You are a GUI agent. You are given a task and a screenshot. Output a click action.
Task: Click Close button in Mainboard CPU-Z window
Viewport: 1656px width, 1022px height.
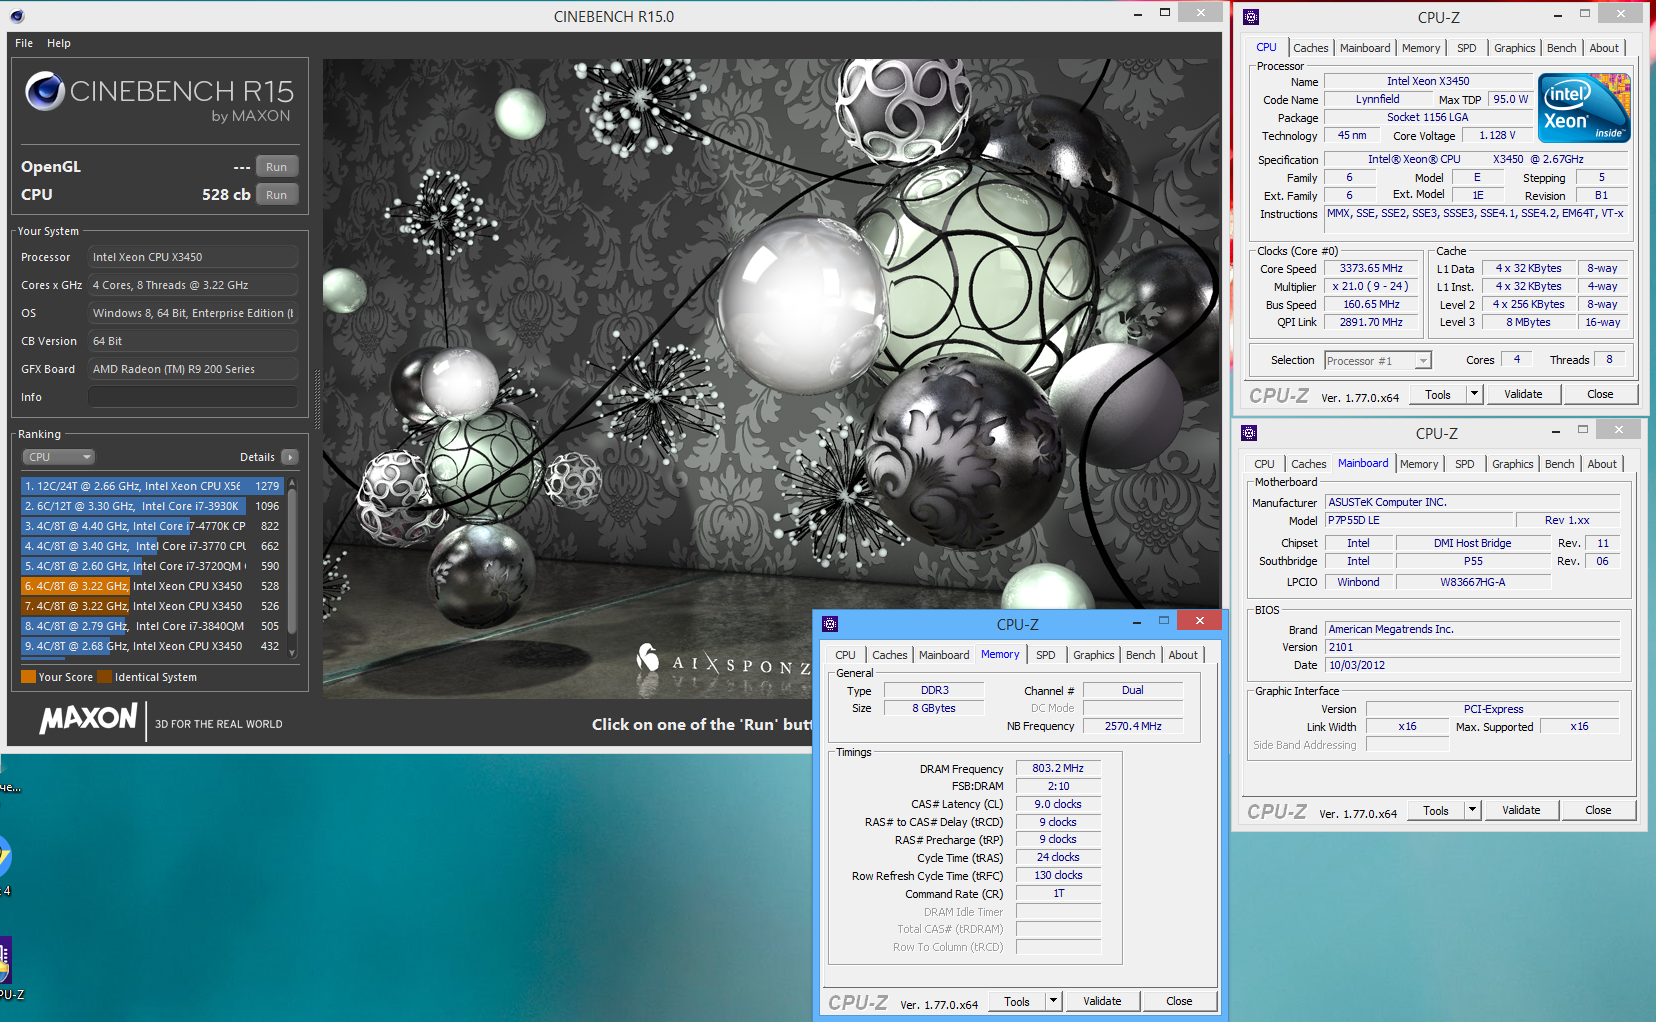coord(1598,810)
